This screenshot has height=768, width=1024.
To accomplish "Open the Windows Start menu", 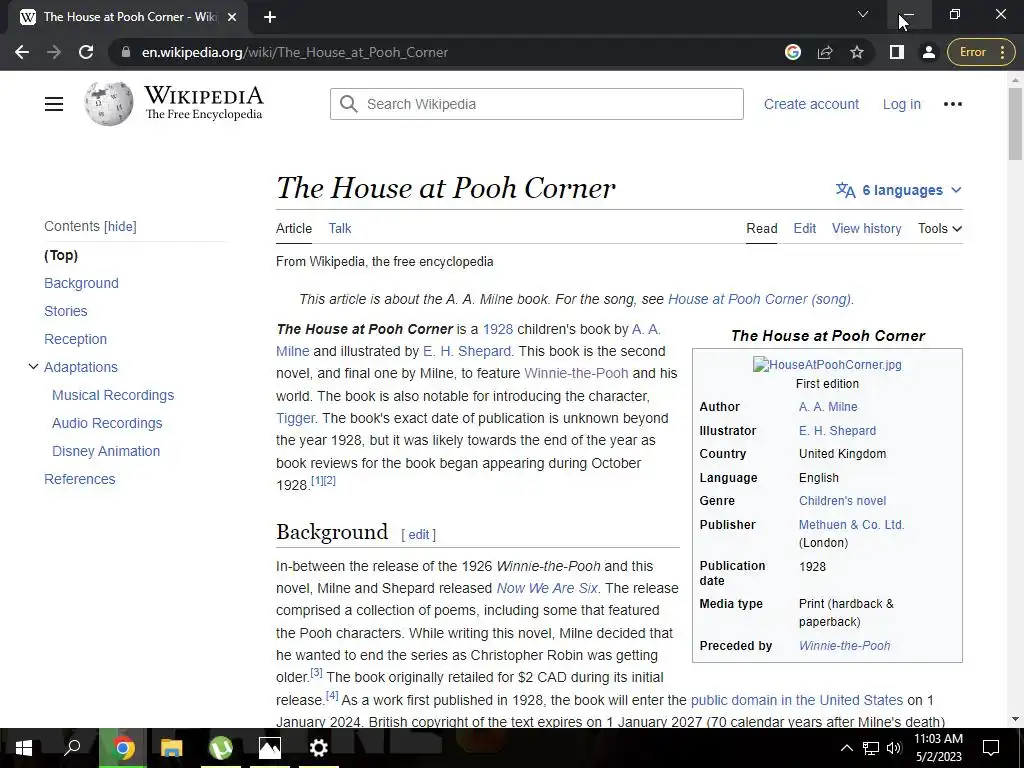I will pos(24,748).
